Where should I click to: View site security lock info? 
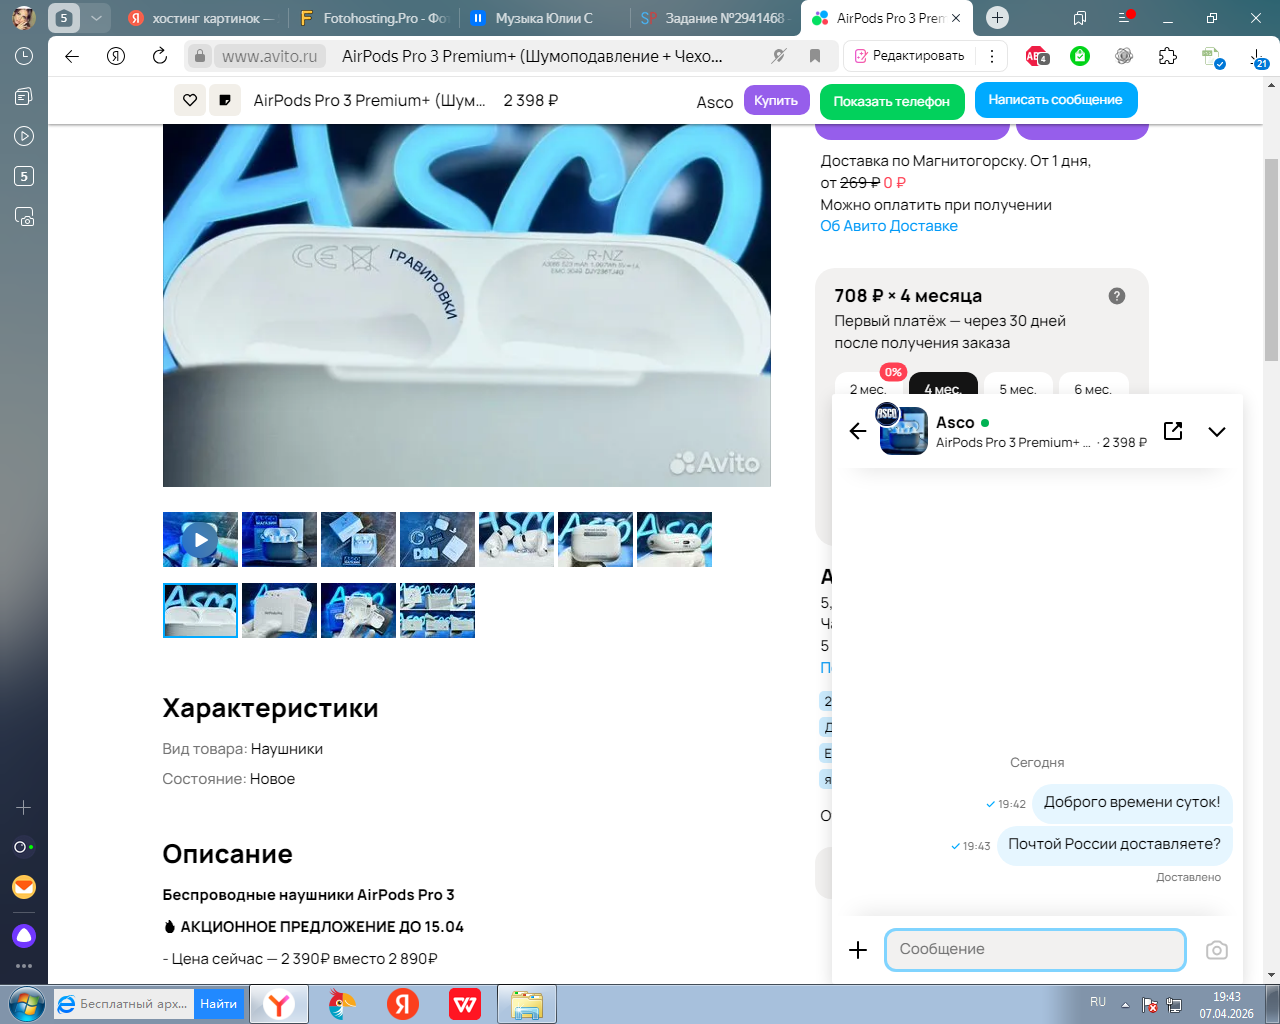click(200, 56)
